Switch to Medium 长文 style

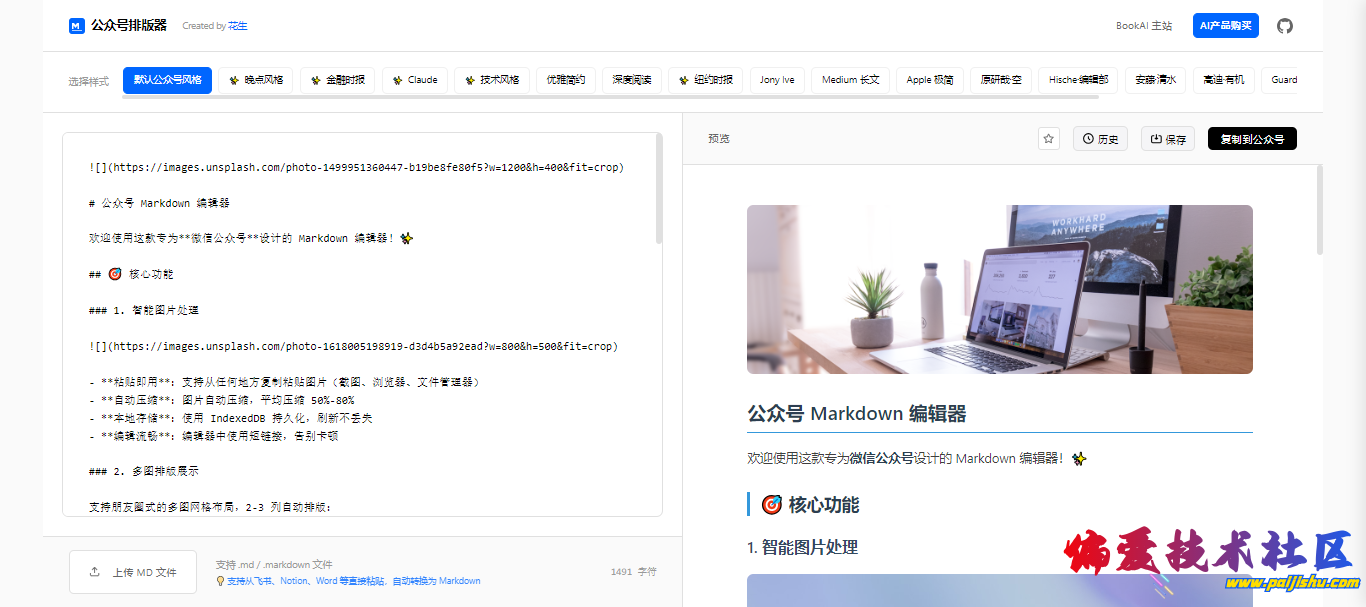point(849,80)
